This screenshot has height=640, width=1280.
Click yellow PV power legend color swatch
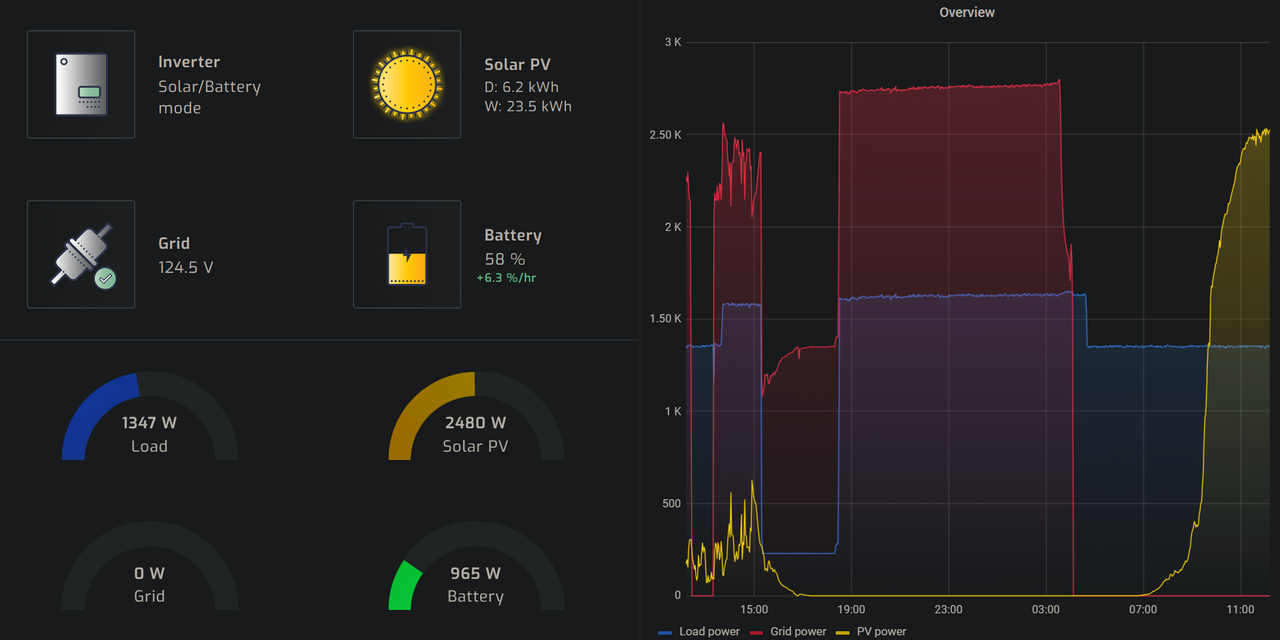pos(843,632)
